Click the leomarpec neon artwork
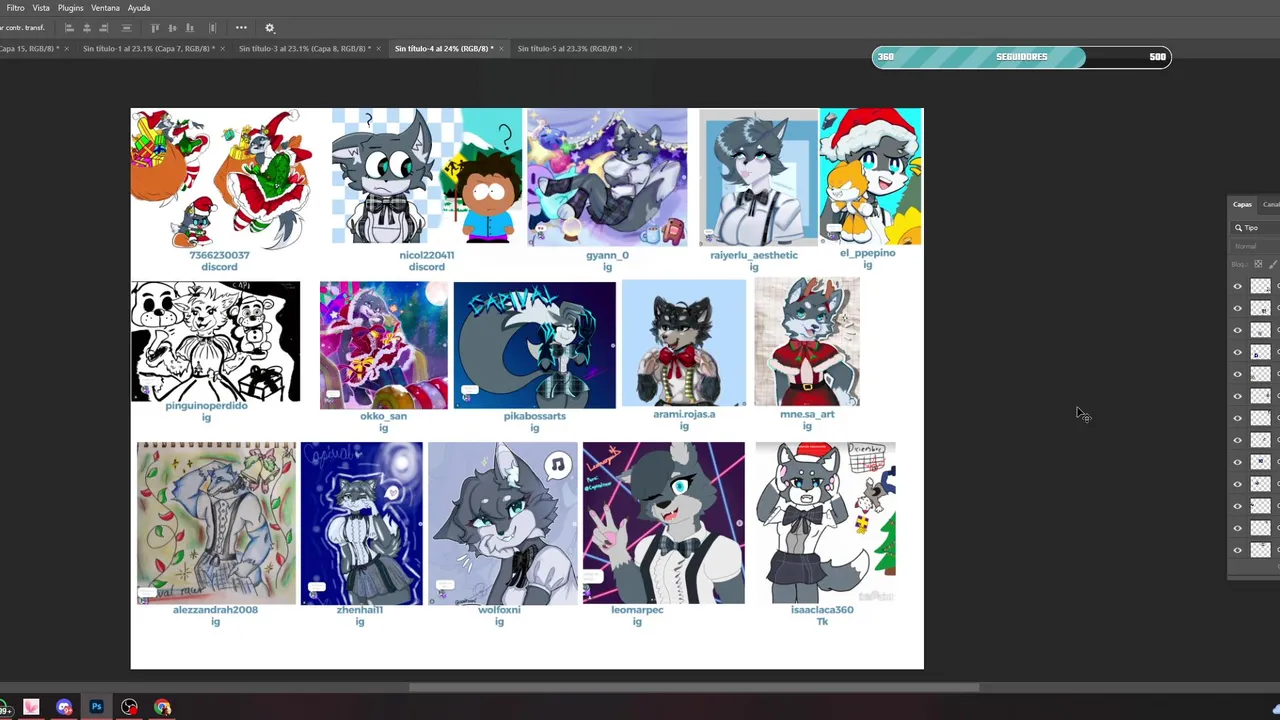The height and width of the screenshot is (720, 1280). click(x=664, y=523)
